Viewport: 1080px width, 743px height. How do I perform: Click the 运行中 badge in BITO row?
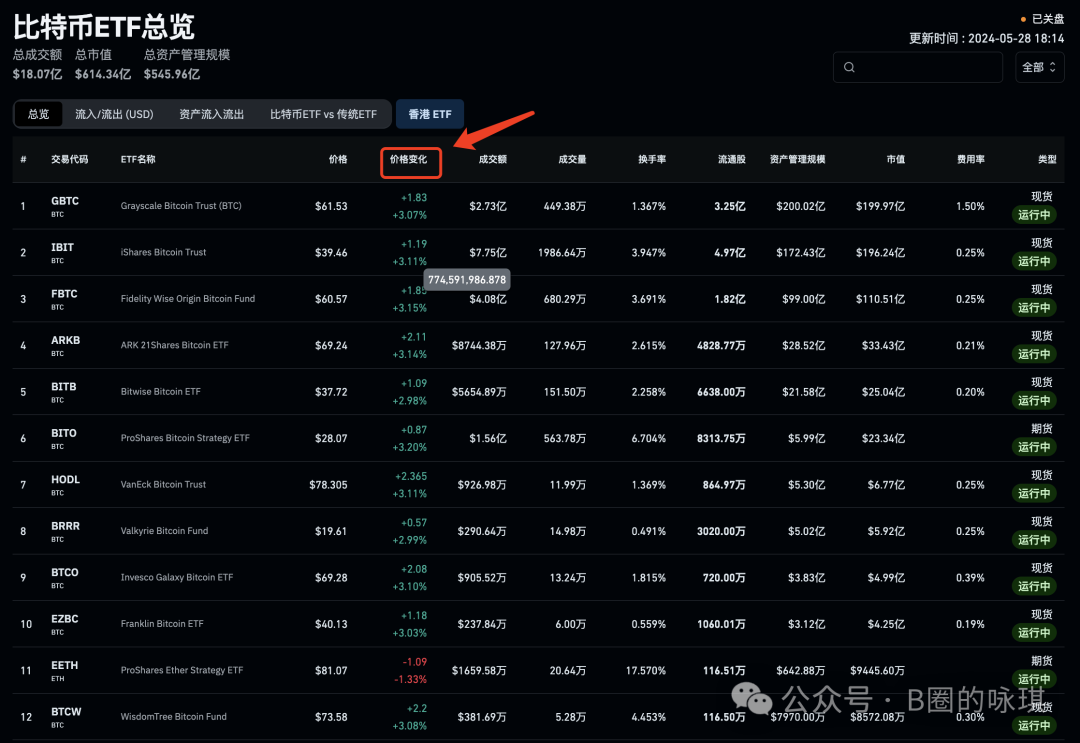[x=1034, y=447]
